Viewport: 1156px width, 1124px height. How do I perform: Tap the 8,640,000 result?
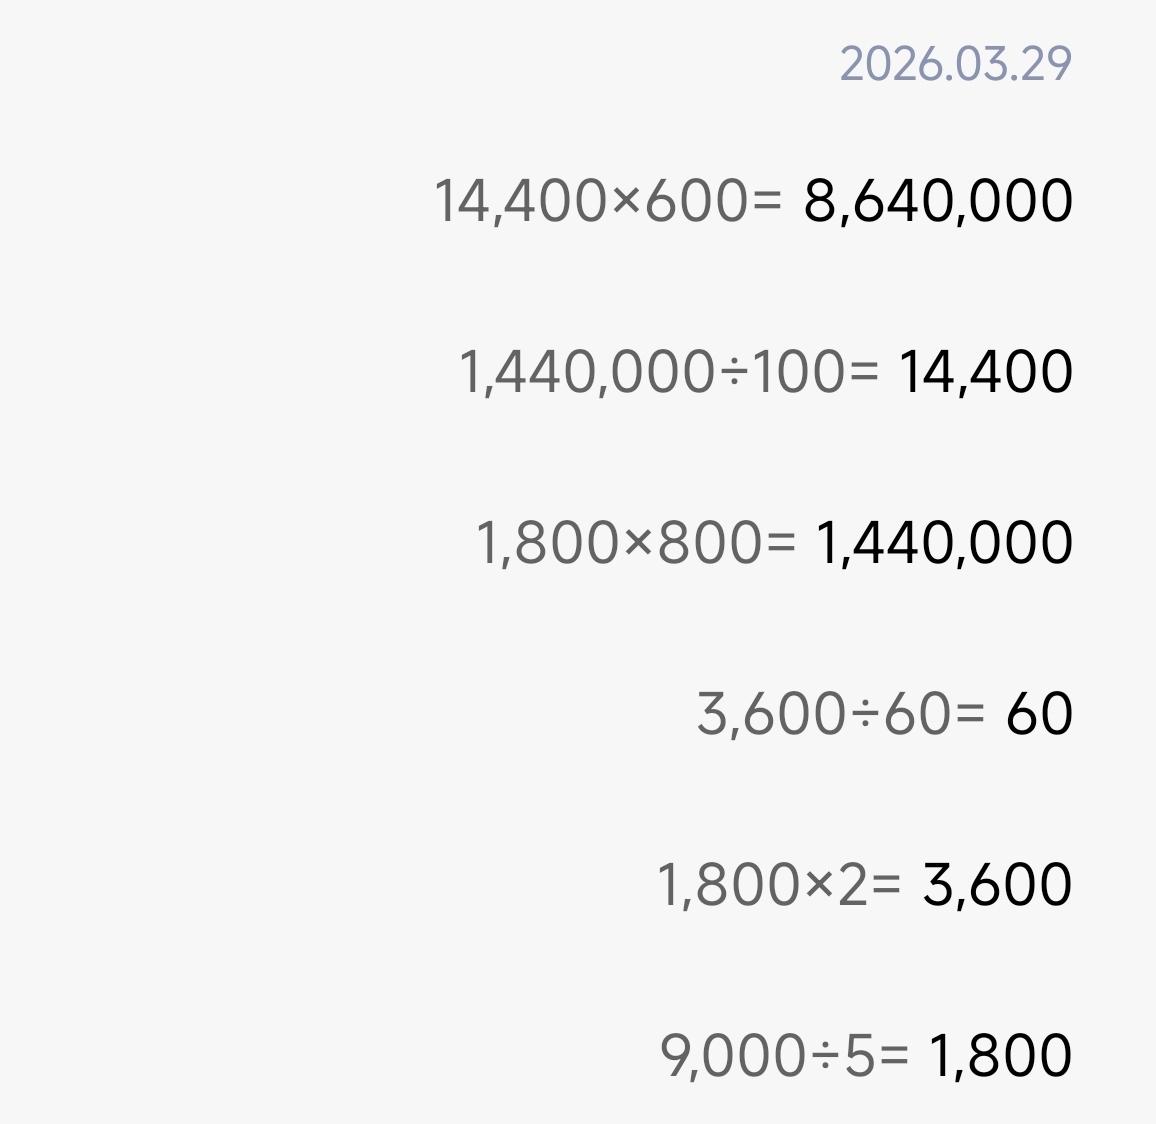coord(938,200)
